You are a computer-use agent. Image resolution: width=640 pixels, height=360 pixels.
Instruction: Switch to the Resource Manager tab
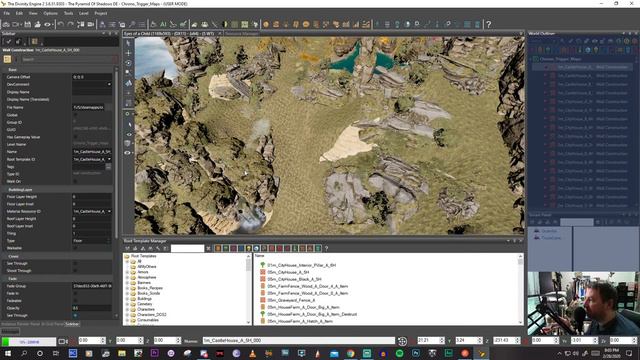coord(242,34)
